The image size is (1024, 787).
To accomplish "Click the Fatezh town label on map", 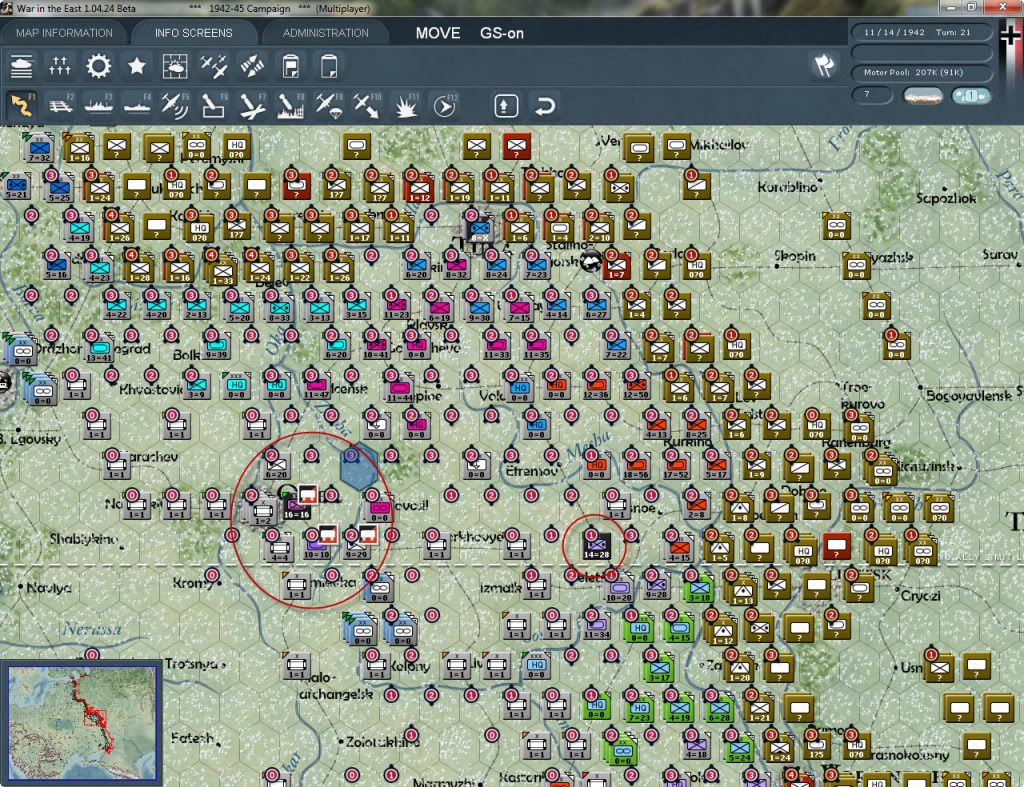I will click(192, 738).
